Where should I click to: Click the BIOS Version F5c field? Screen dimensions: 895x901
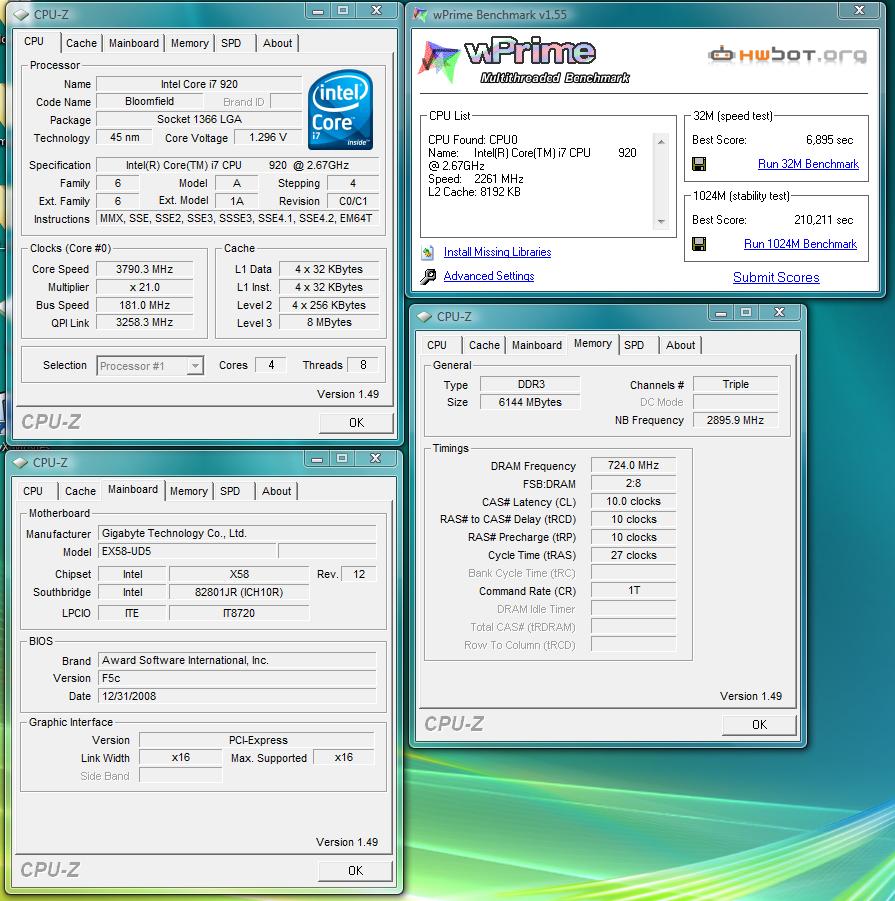click(237, 679)
